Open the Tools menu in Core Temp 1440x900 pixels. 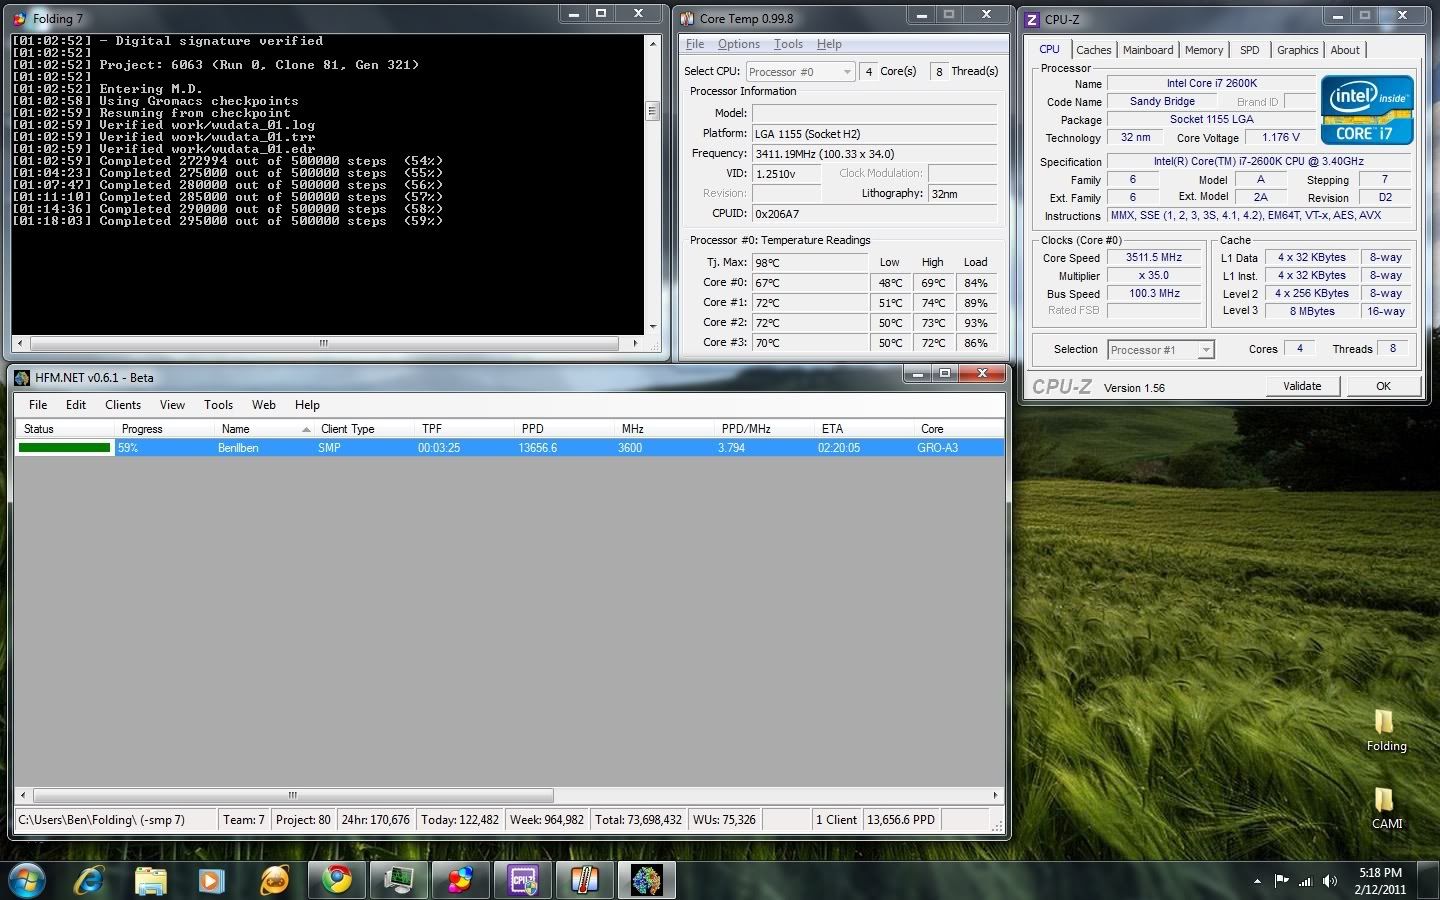click(x=788, y=44)
